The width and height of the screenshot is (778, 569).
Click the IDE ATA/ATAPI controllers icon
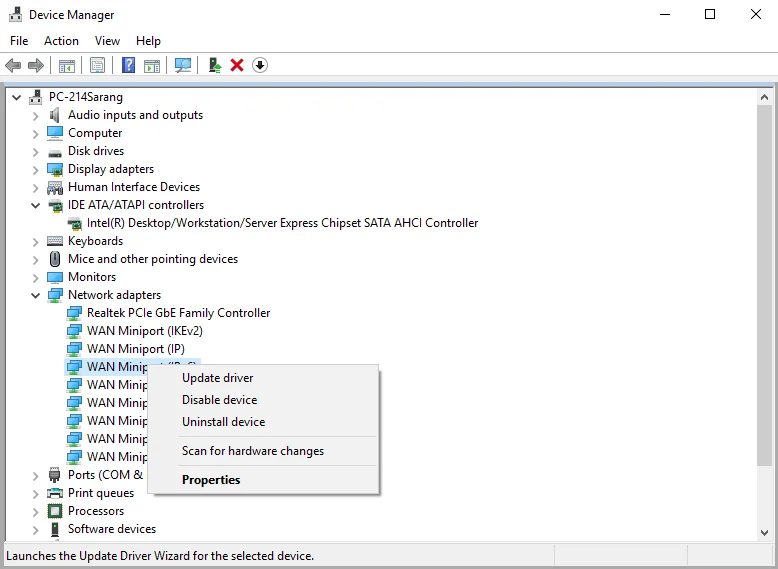click(x=55, y=205)
